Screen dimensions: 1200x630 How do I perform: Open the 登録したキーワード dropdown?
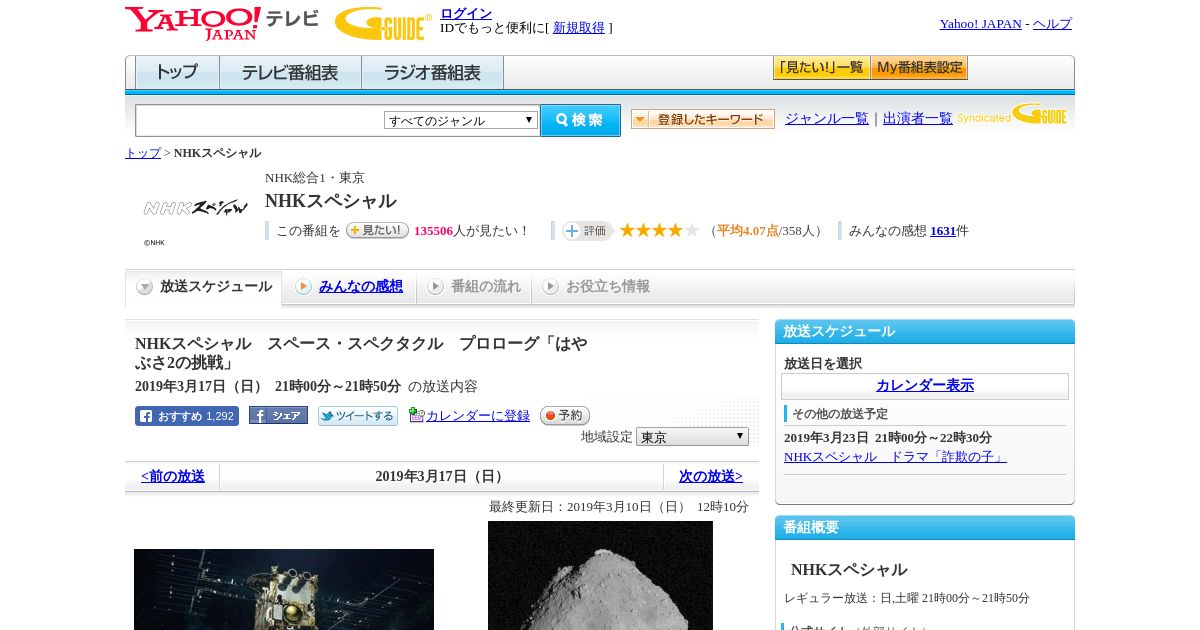(703, 119)
